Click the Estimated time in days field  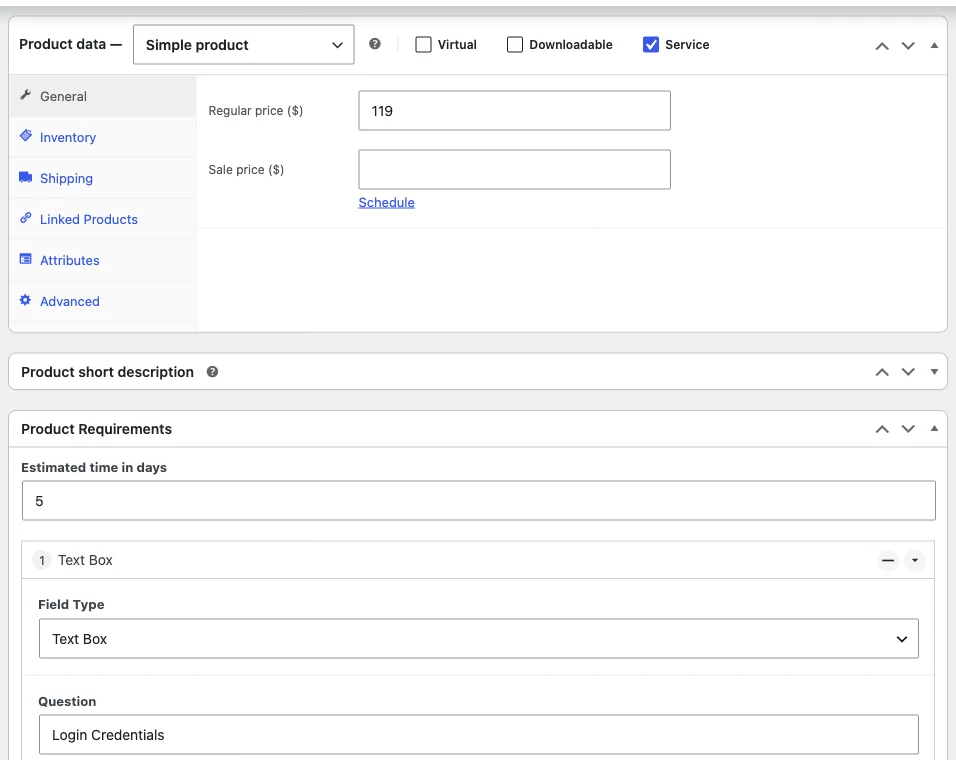[479, 500]
